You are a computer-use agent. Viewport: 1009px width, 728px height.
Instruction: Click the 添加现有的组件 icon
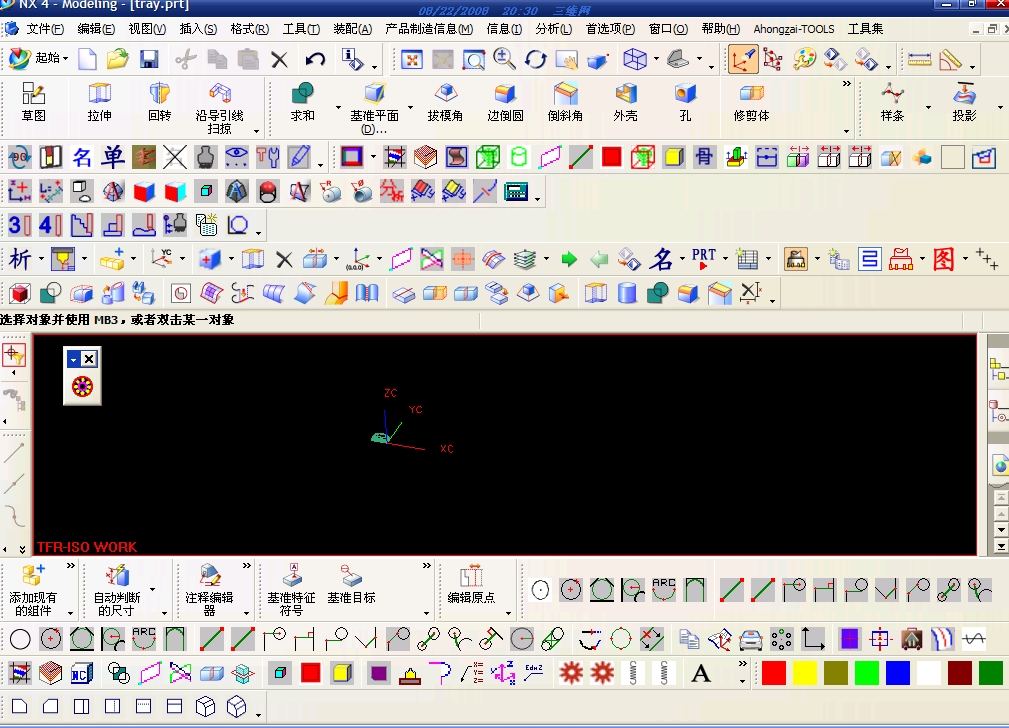[x=33, y=591]
